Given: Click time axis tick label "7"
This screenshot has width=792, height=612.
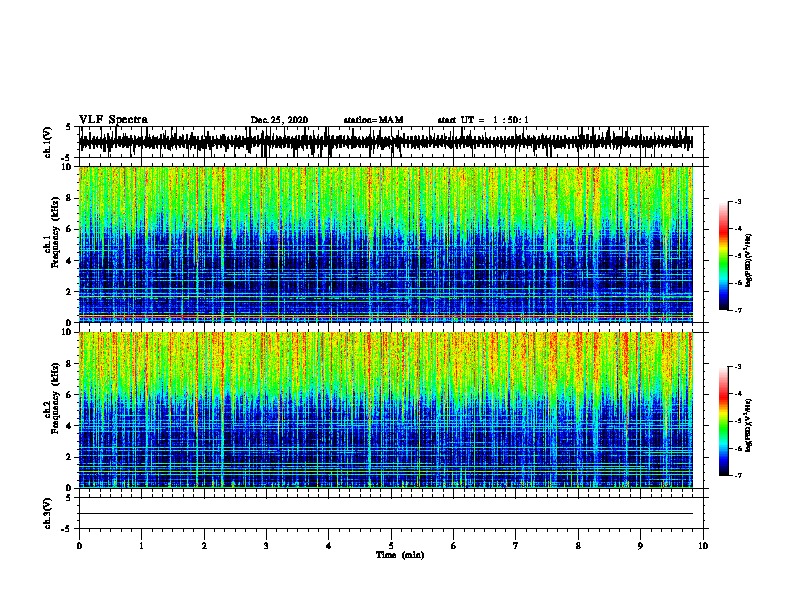Looking at the screenshot, I should (x=516, y=546).
